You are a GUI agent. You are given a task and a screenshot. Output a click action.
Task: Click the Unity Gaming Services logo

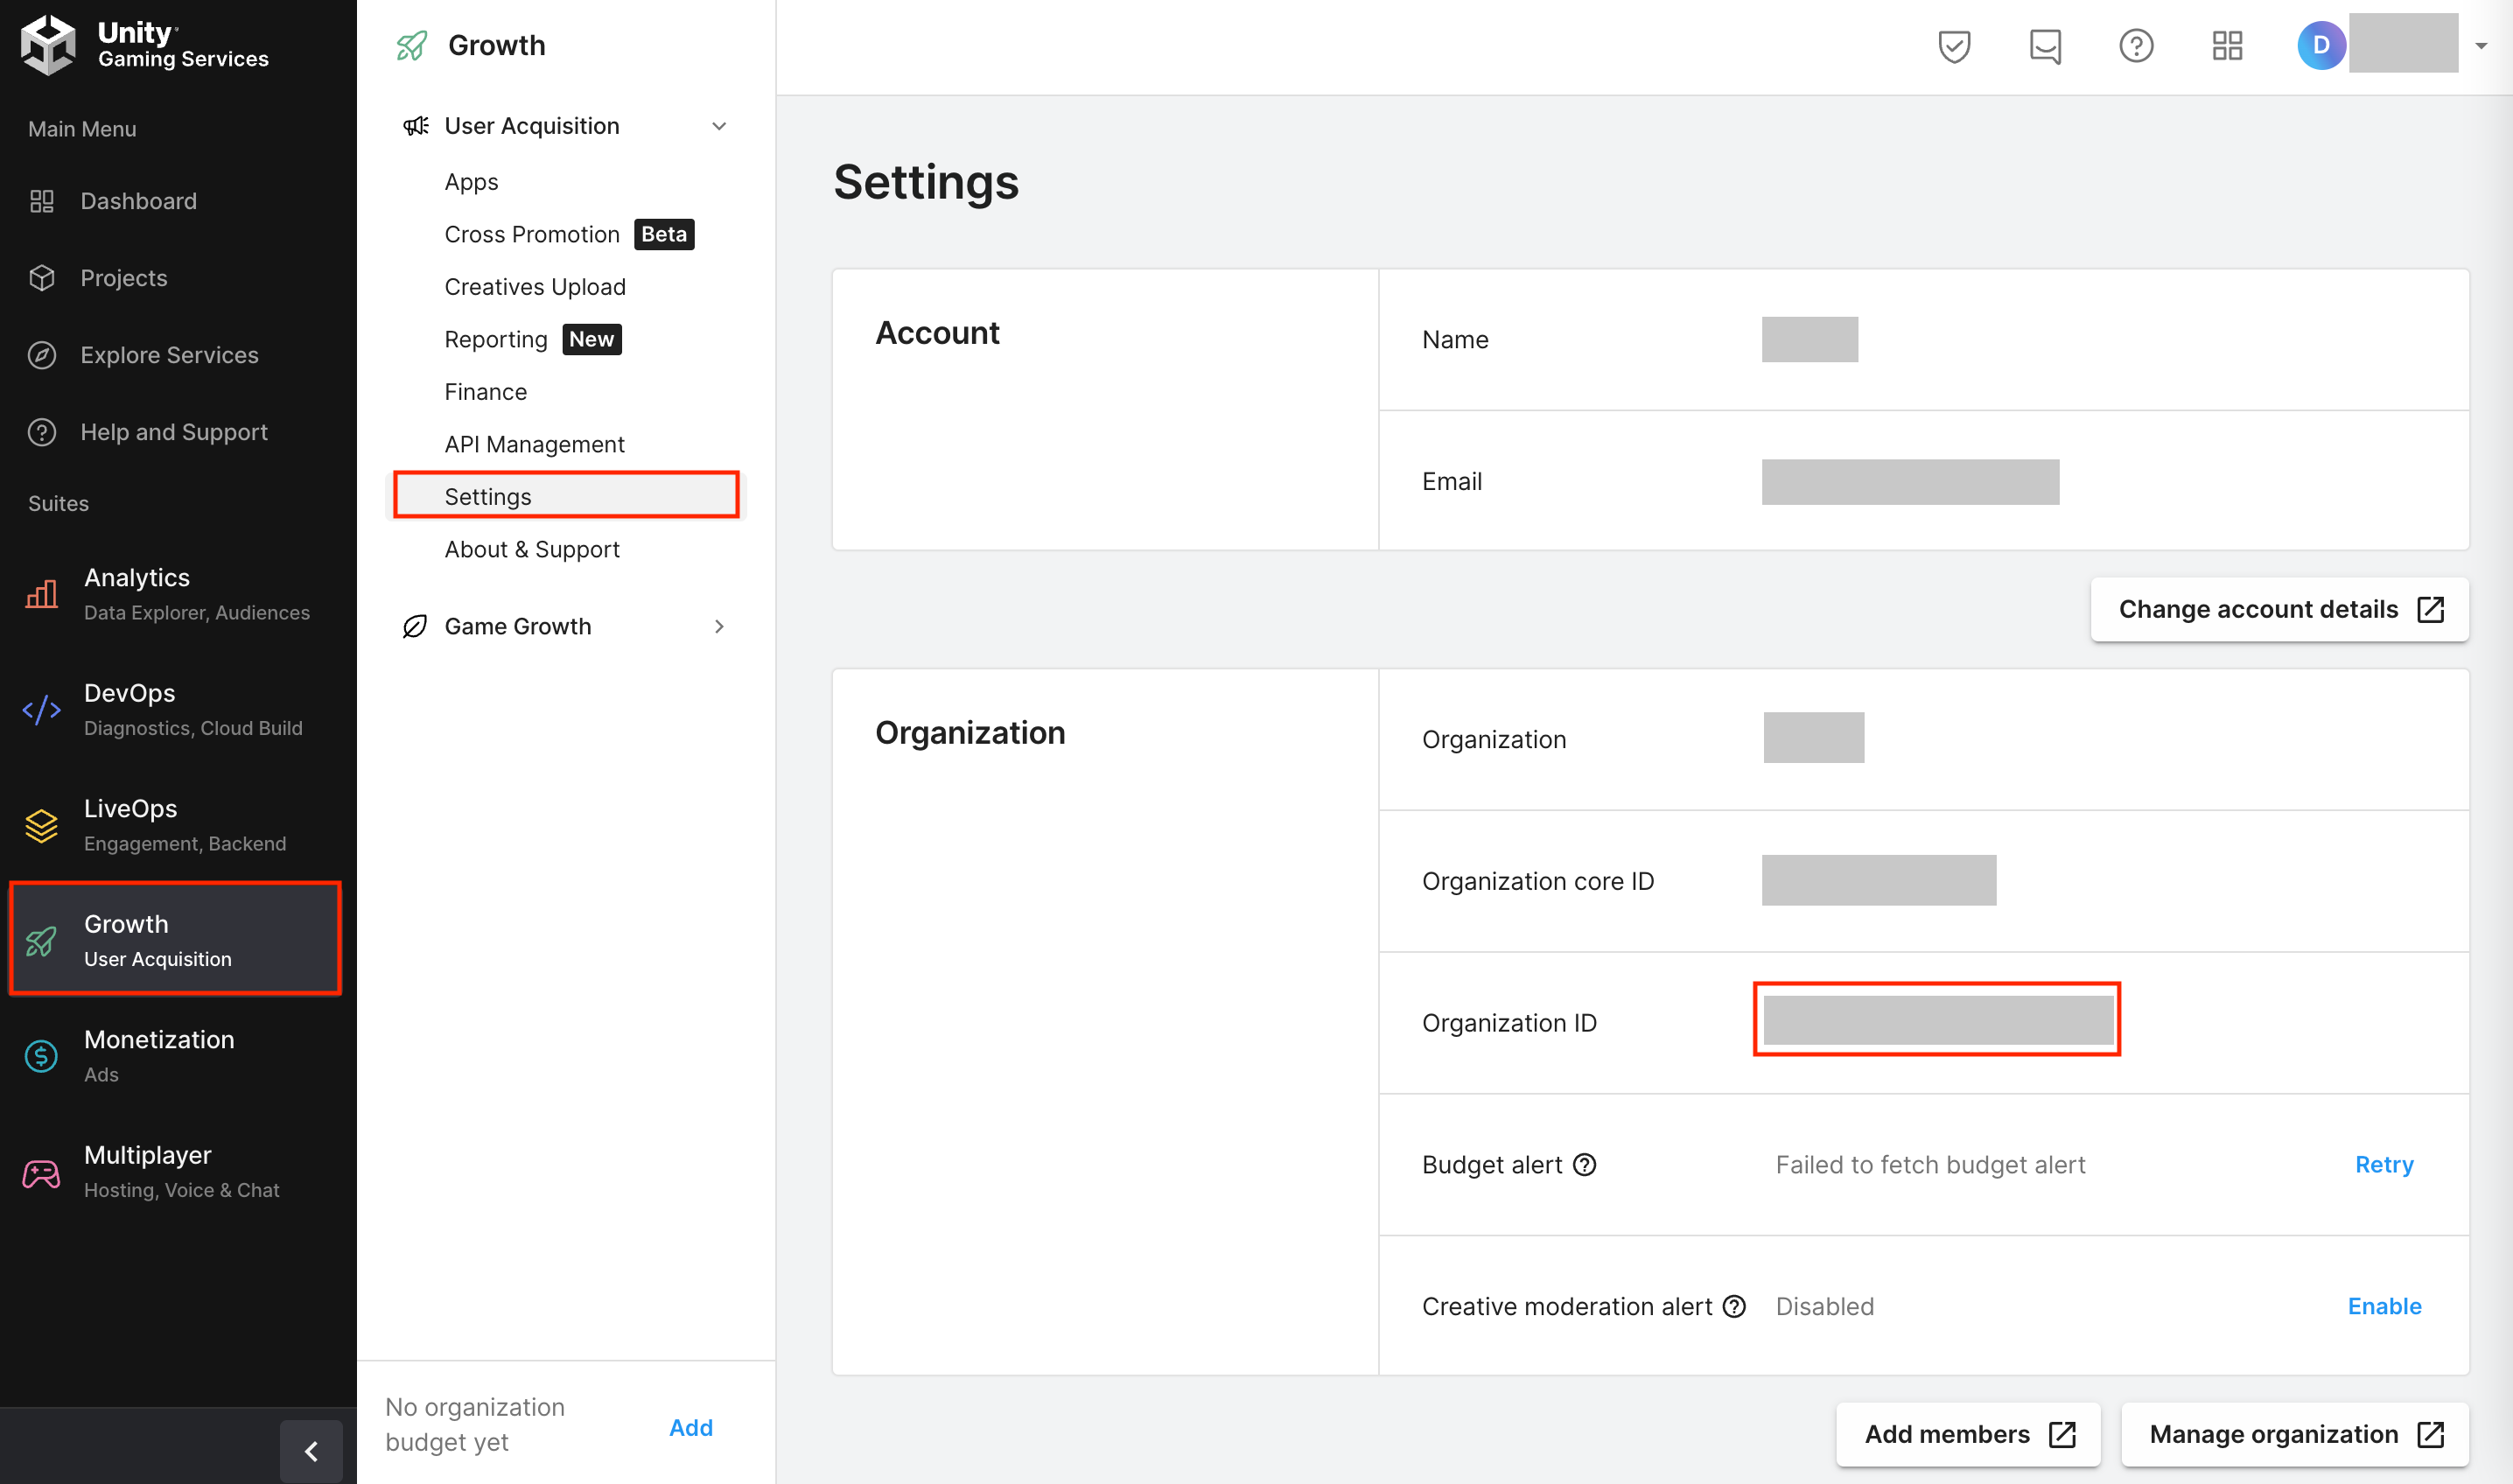145,45
